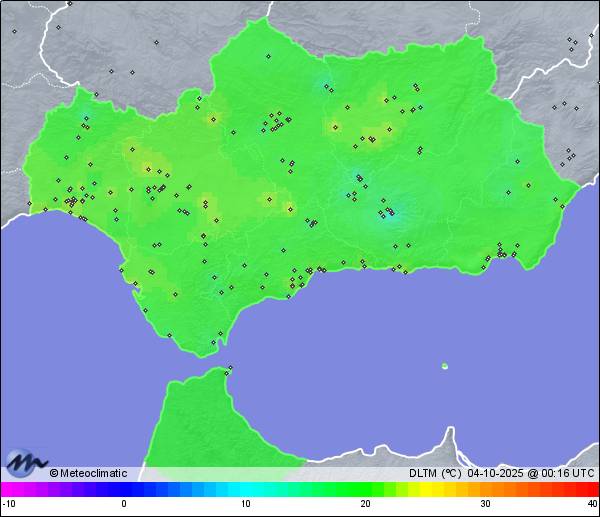This screenshot has height=517, width=600.
Task: Click the blue swatch above the 0 label
Action: point(124,489)
